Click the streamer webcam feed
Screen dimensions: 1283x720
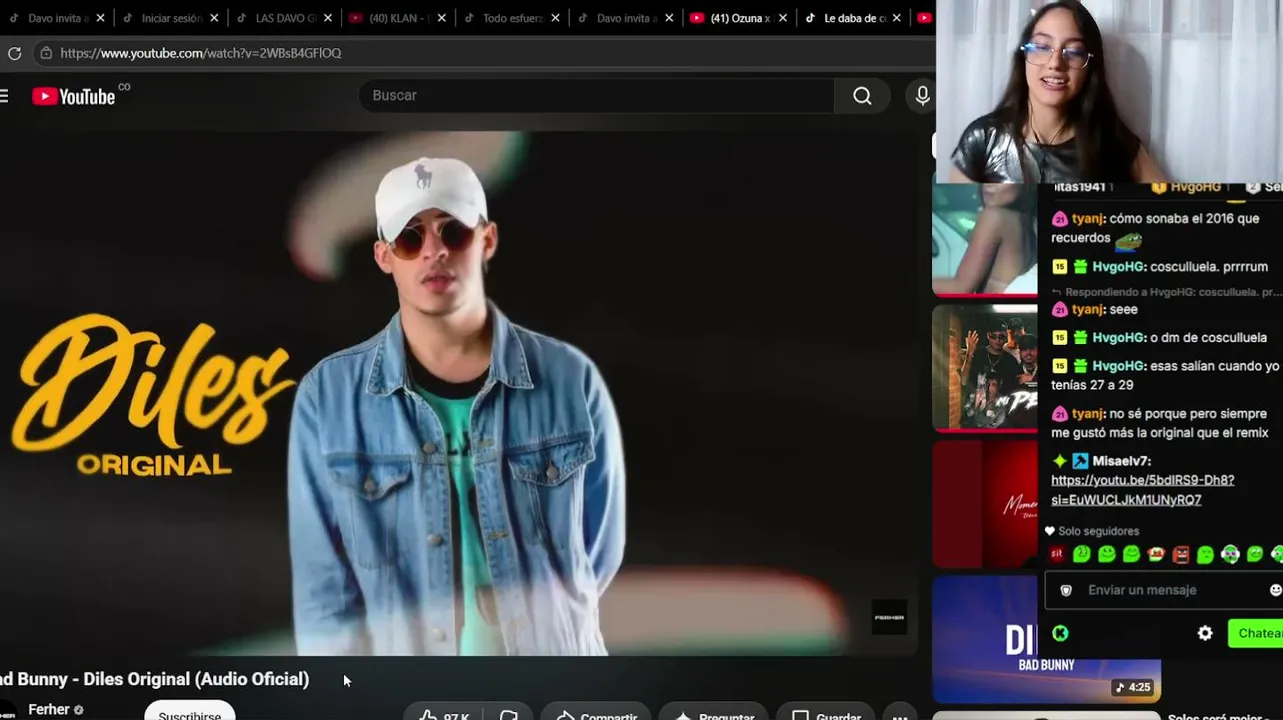(x=1109, y=91)
